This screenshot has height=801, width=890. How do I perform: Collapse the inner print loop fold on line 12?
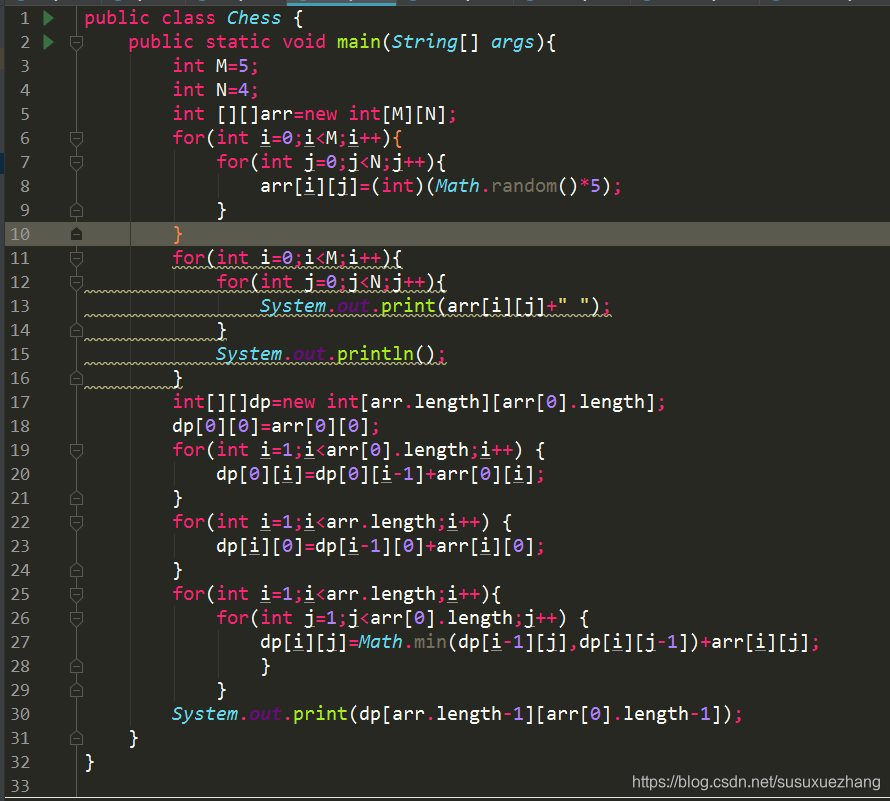click(76, 282)
